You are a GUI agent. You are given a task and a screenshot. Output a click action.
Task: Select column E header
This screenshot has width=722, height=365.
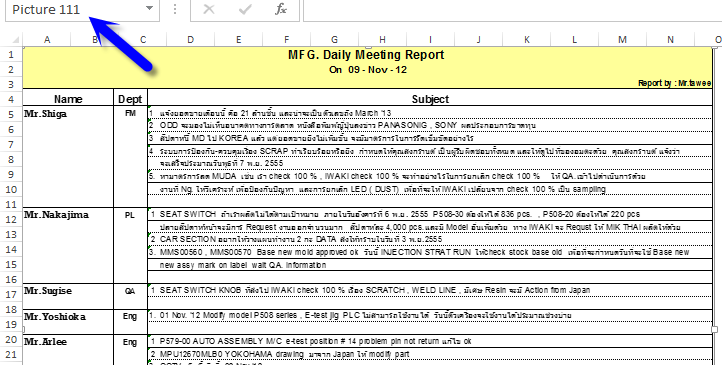(x=239, y=40)
